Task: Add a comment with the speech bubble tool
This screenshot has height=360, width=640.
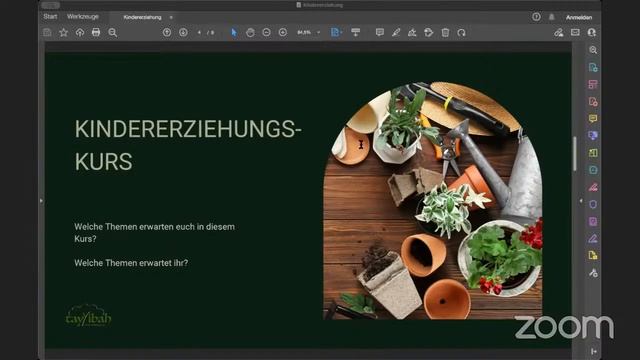Action: [x=380, y=32]
